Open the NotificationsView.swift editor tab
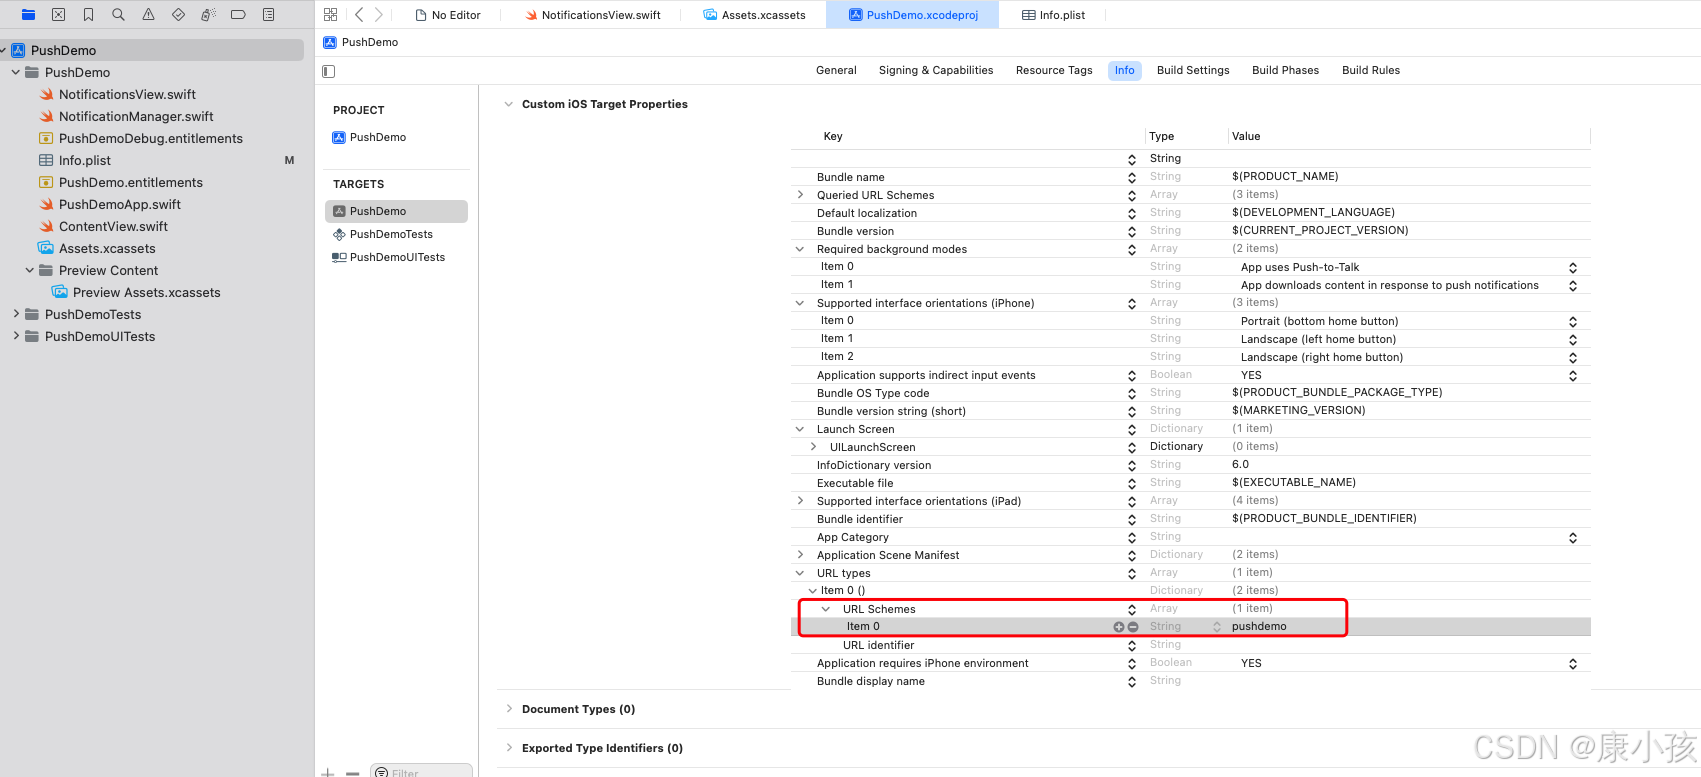This screenshot has width=1701, height=777. tap(593, 15)
